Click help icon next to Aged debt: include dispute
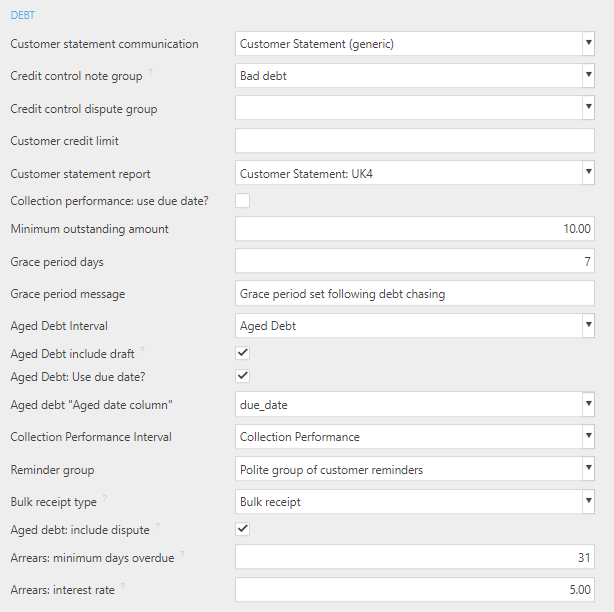Image resolution: width=614 pixels, height=612 pixels. pos(157,525)
